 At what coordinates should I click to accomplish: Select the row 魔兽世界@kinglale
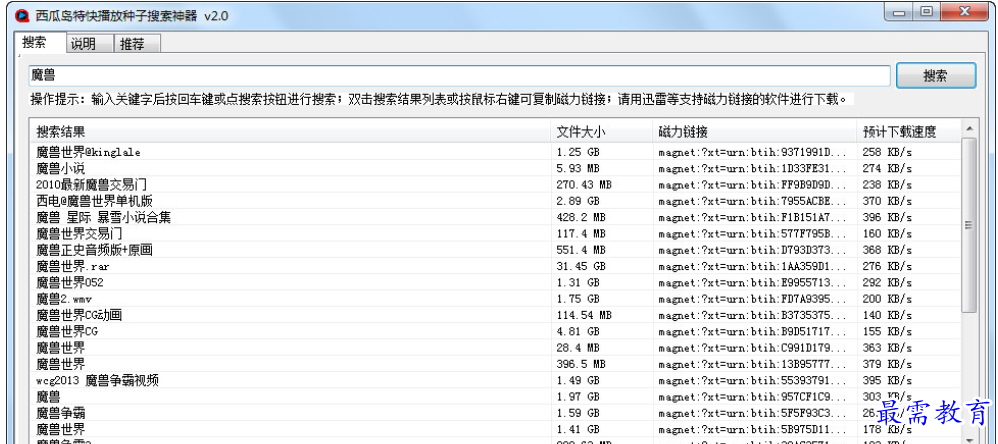click(495, 152)
